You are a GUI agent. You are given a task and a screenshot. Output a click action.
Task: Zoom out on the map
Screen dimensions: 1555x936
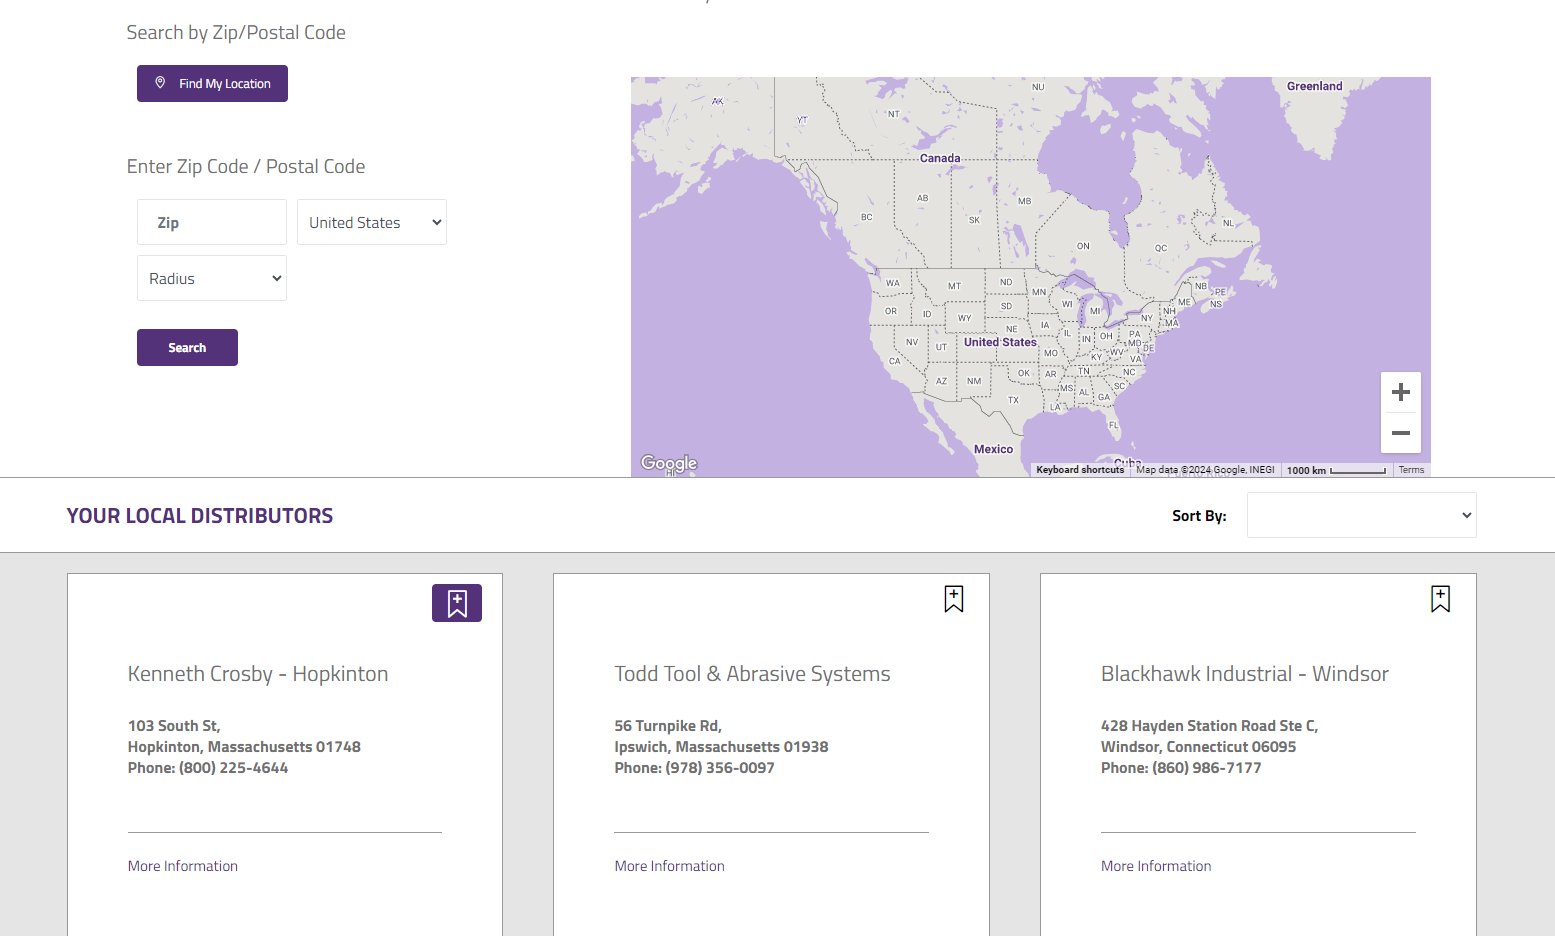(x=1400, y=433)
